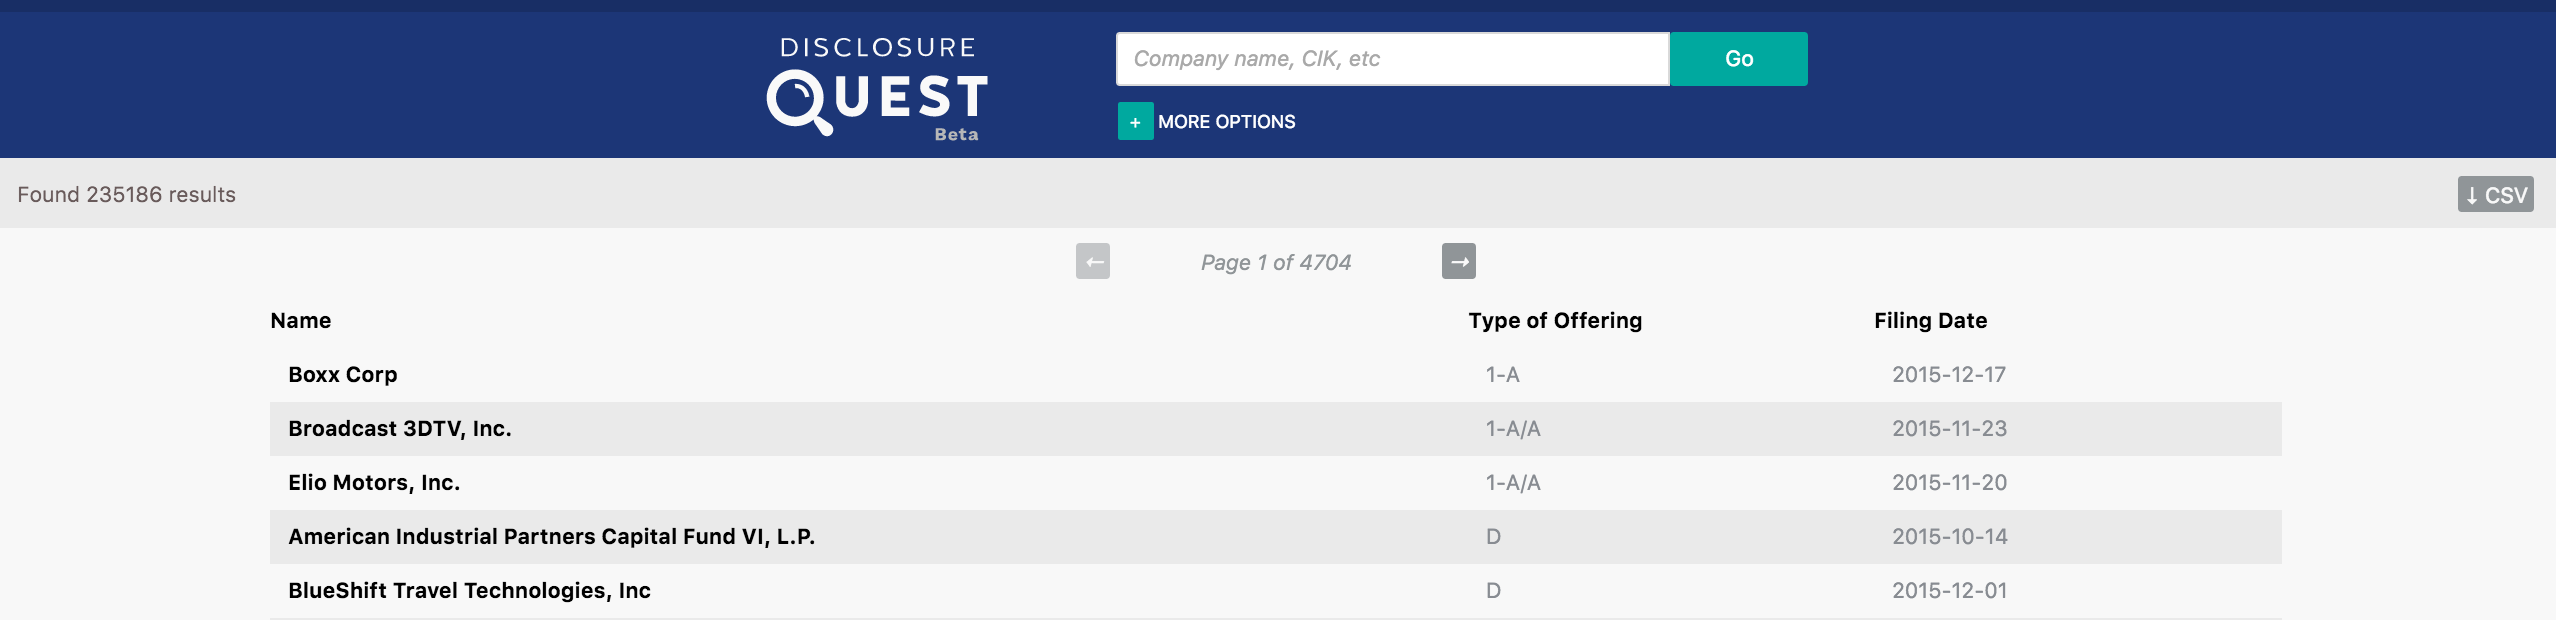The height and width of the screenshot is (620, 2556).
Task: Download results with the CSV button
Action: [2496, 194]
